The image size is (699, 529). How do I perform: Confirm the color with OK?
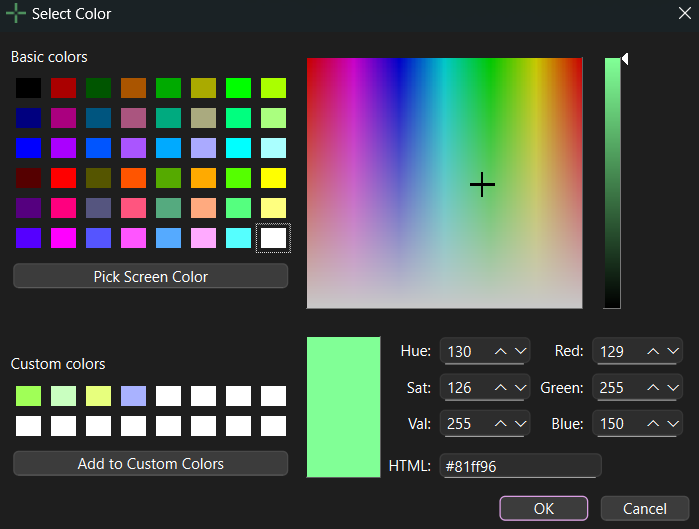[543, 508]
